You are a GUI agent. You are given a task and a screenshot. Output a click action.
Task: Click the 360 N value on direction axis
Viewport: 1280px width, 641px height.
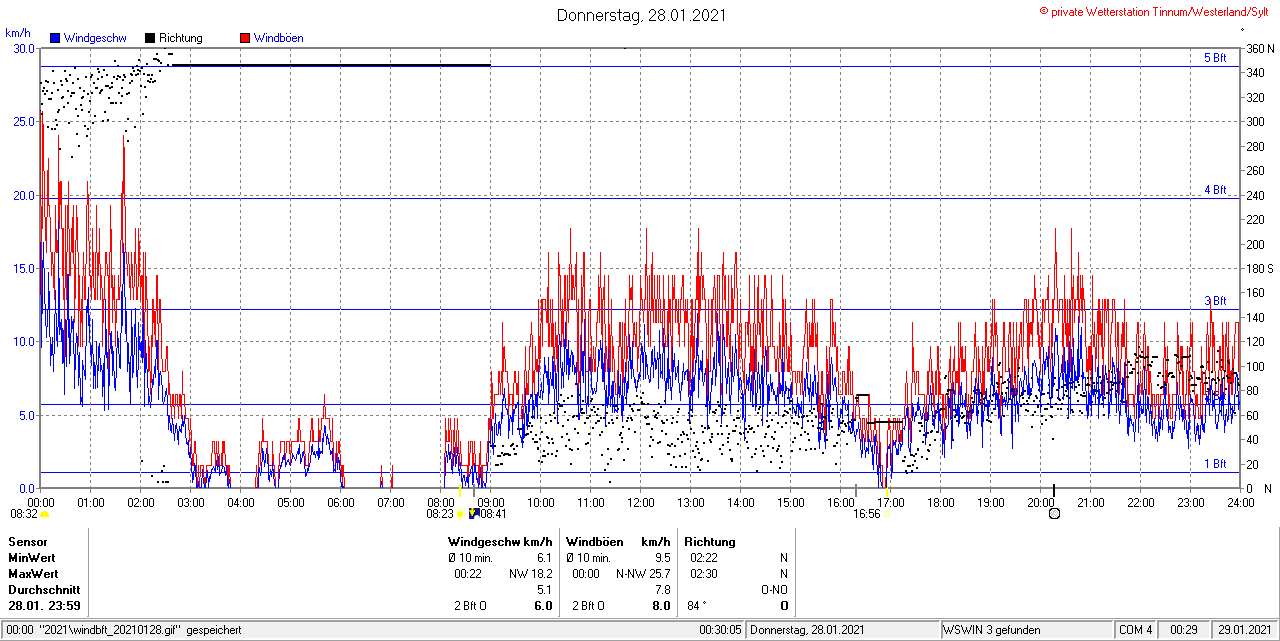(x=1260, y=48)
